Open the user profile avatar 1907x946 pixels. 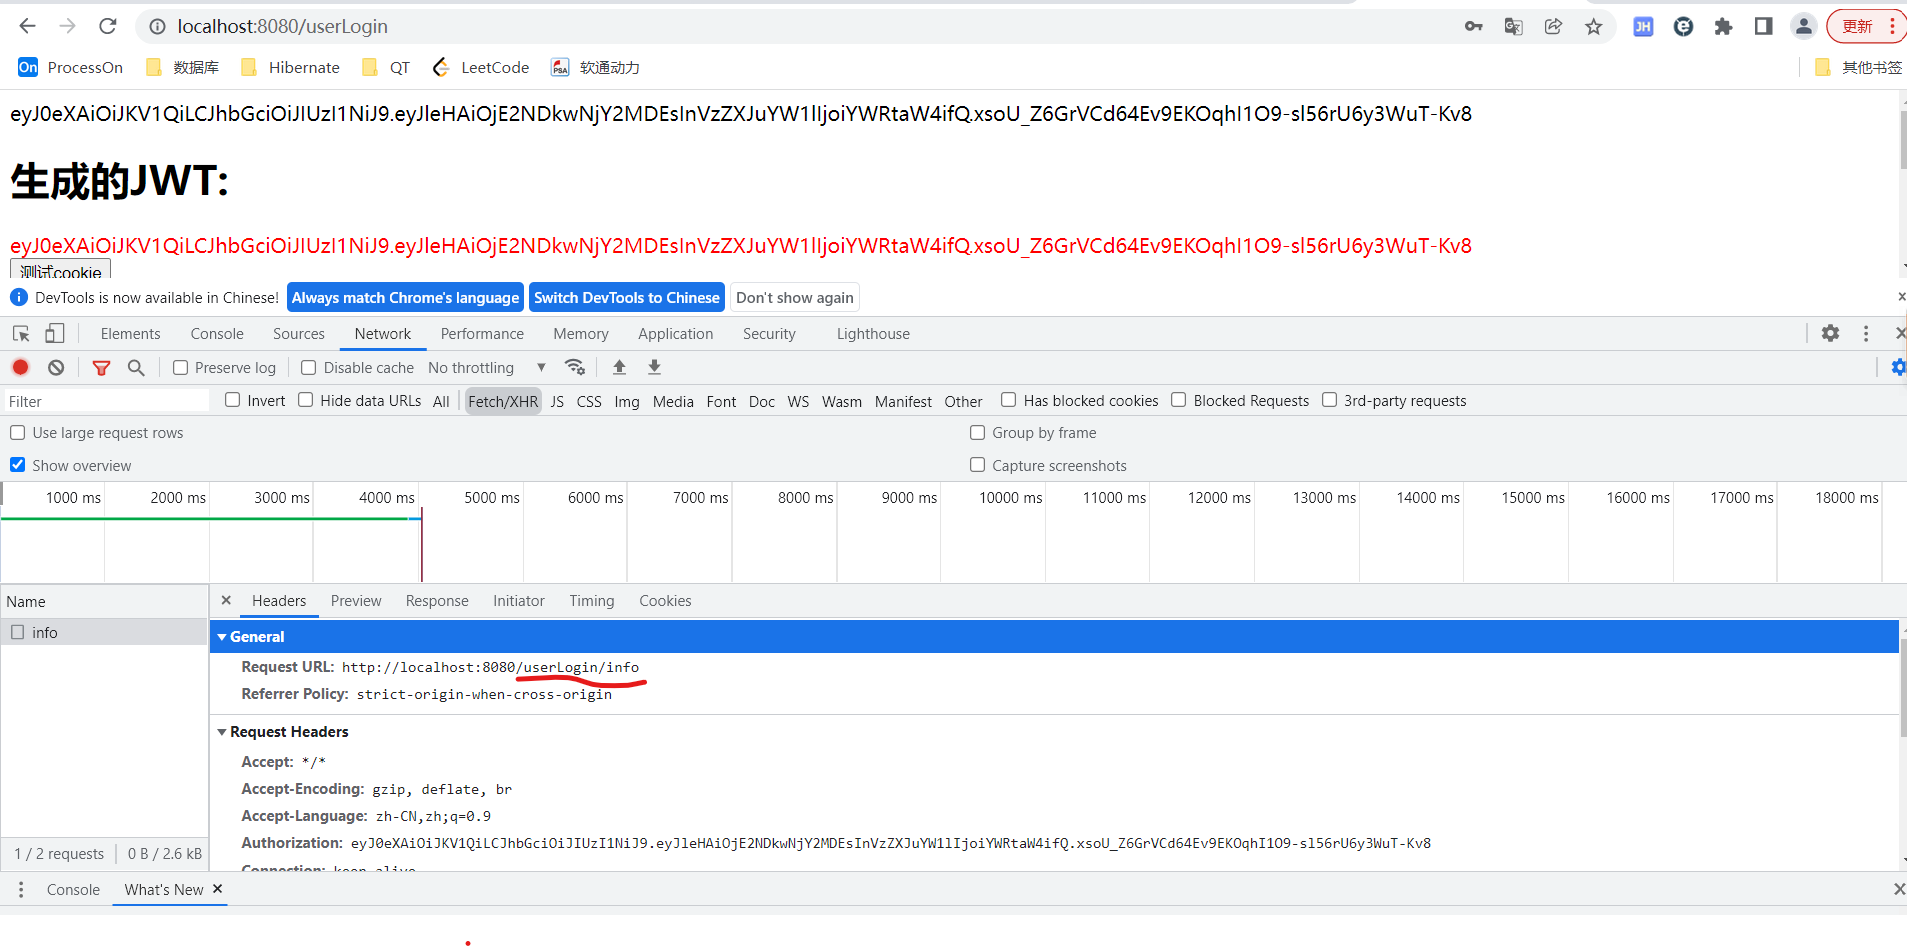(1803, 27)
